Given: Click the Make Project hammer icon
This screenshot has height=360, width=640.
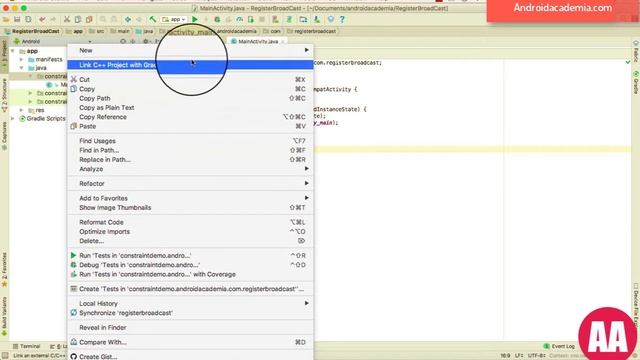Looking at the screenshot, I should (153, 19).
